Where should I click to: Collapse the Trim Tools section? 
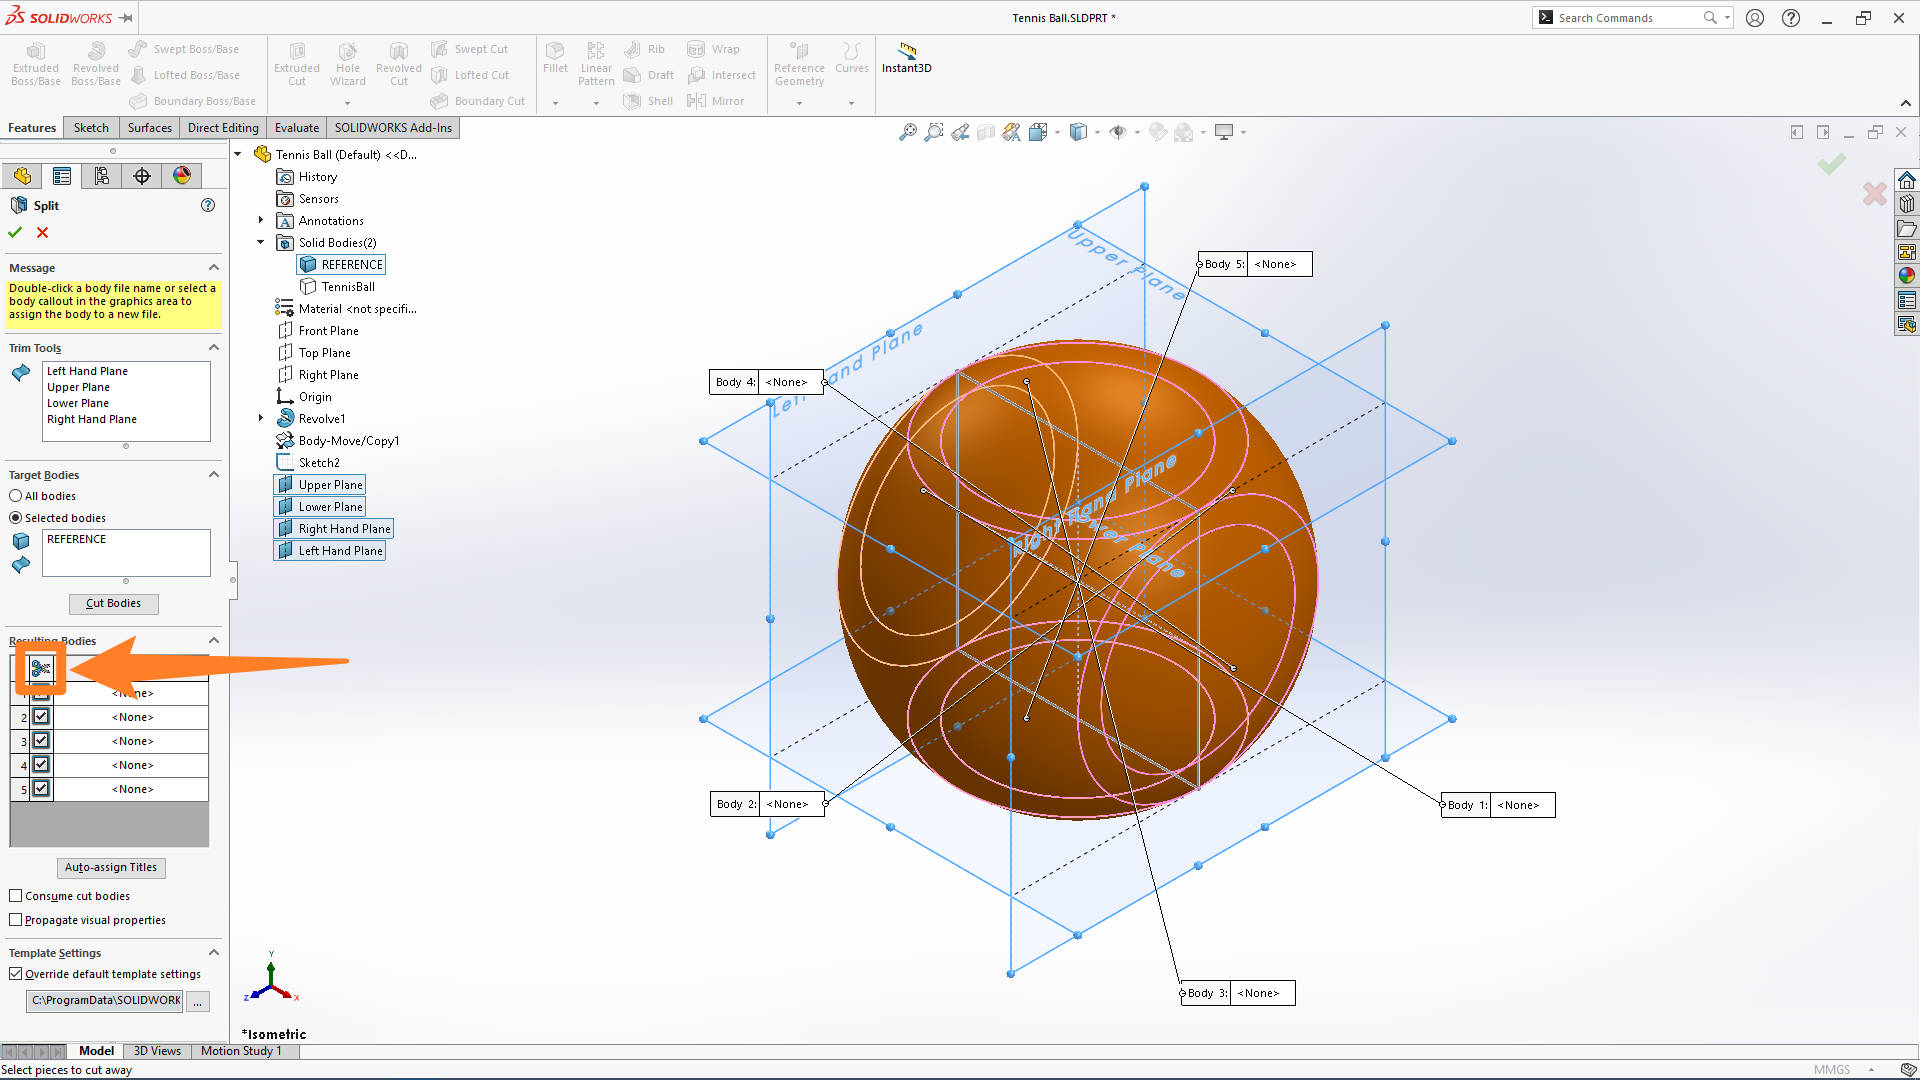pyautogui.click(x=213, y=347)
